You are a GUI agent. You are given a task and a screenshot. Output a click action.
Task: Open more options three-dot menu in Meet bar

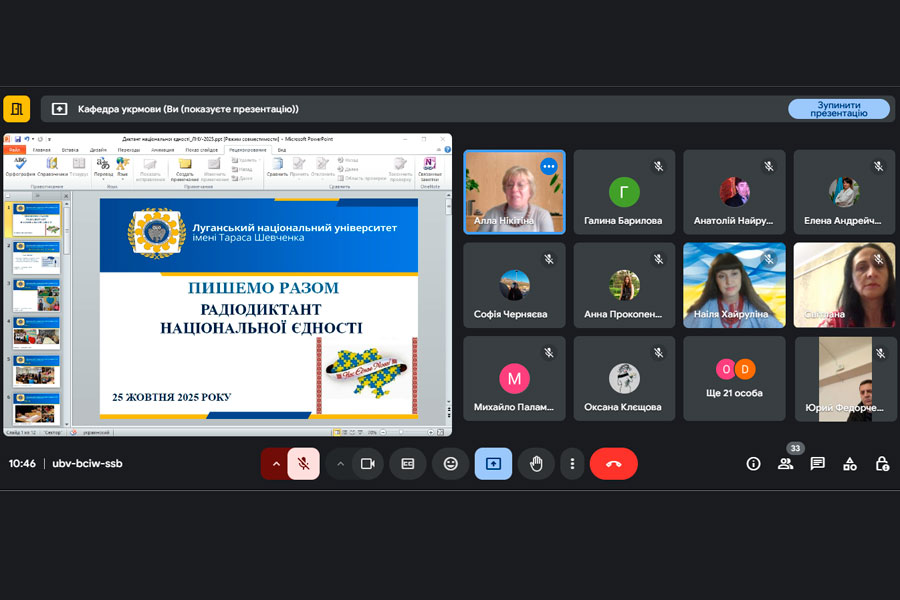click(x=572, y=463)
